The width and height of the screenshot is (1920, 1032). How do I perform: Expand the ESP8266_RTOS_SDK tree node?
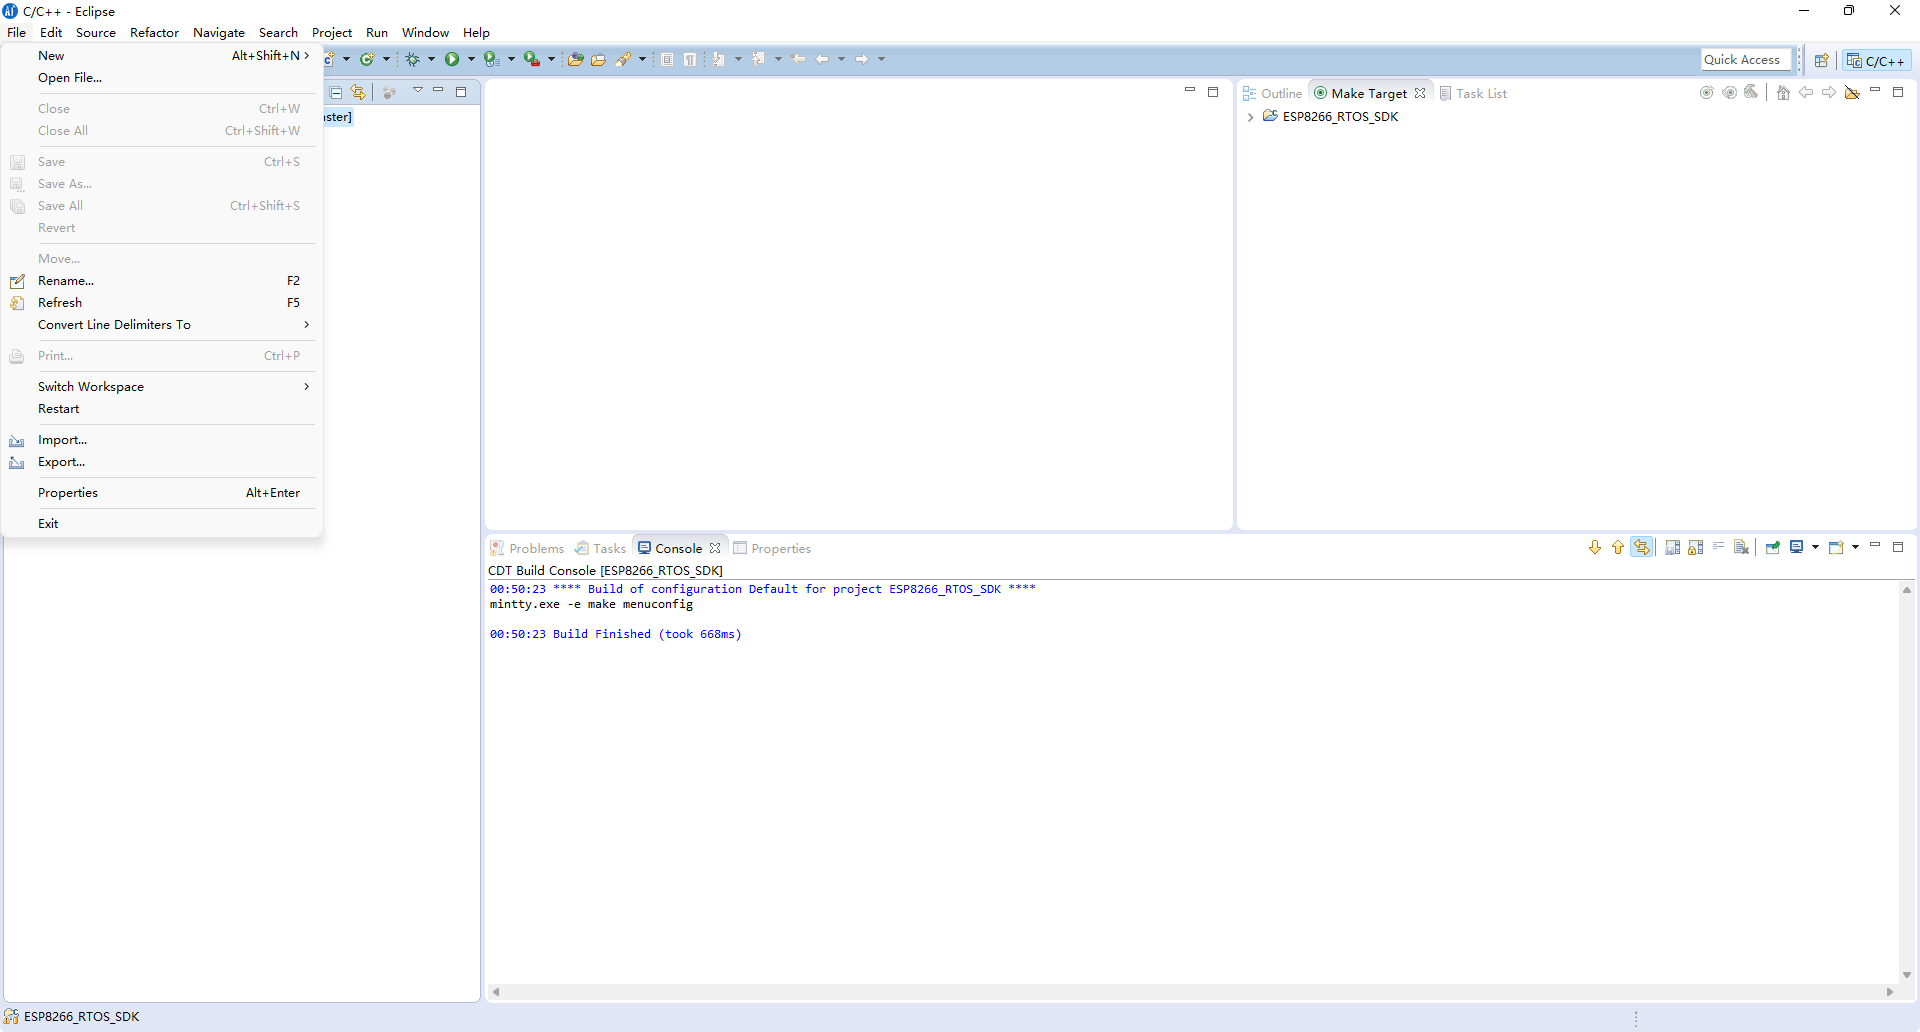coord(1250,116)
